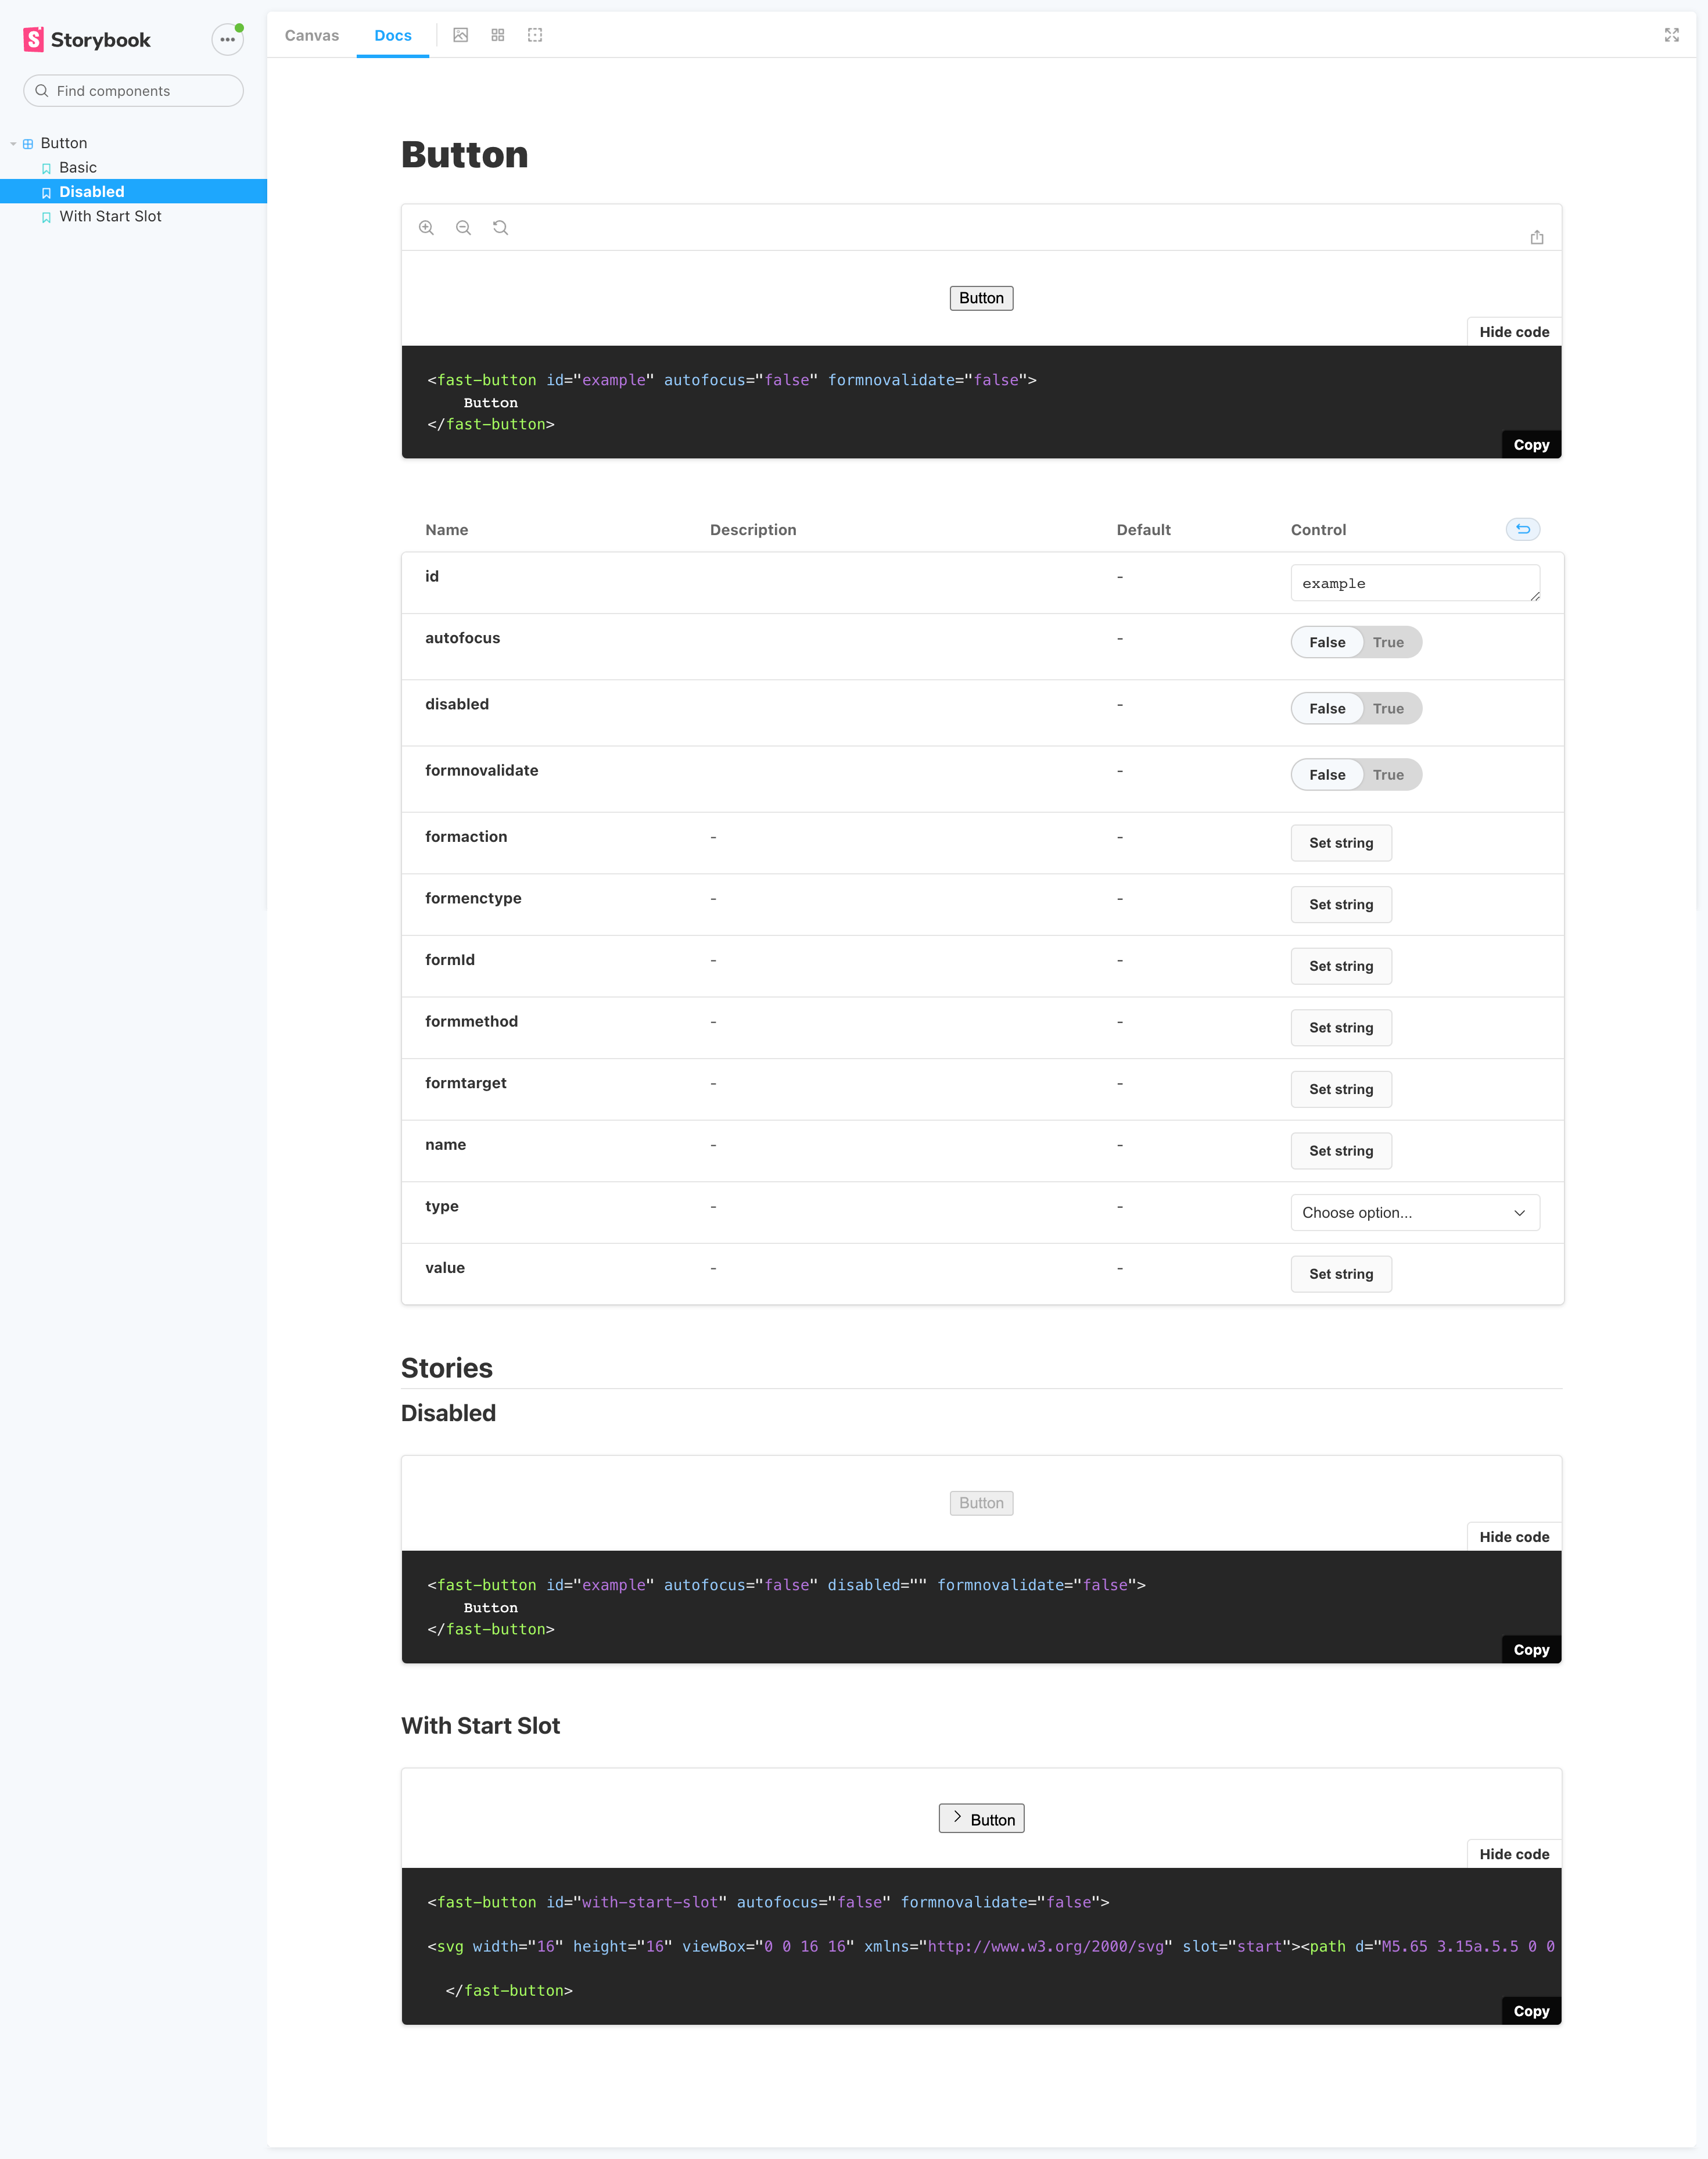Click the Find components search field

pyautogui.click(x=134, y=91)
